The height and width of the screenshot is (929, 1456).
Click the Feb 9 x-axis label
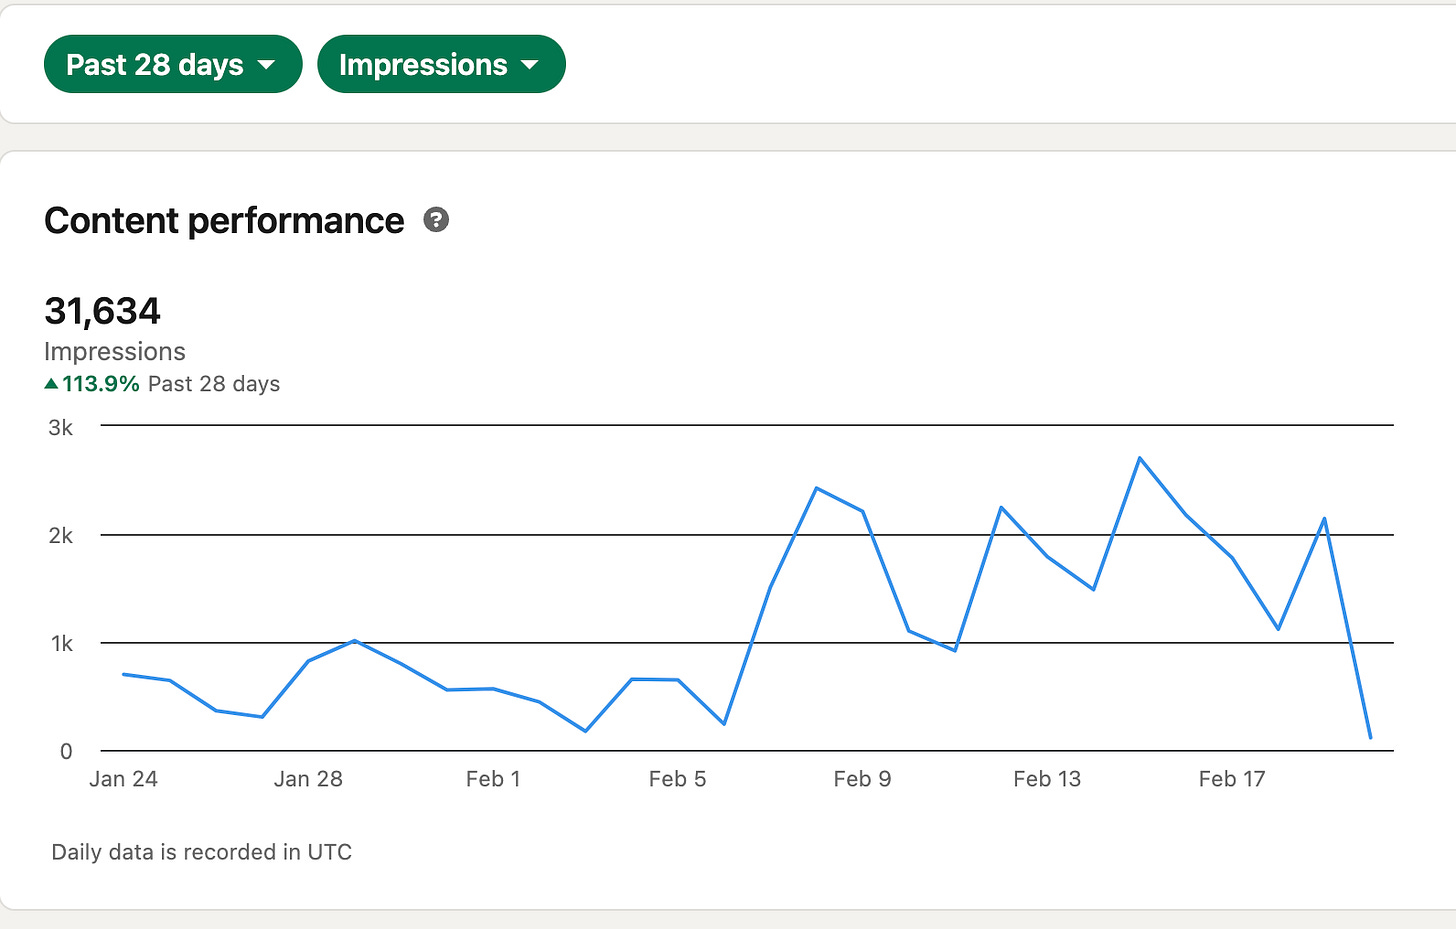pos(862,779)
